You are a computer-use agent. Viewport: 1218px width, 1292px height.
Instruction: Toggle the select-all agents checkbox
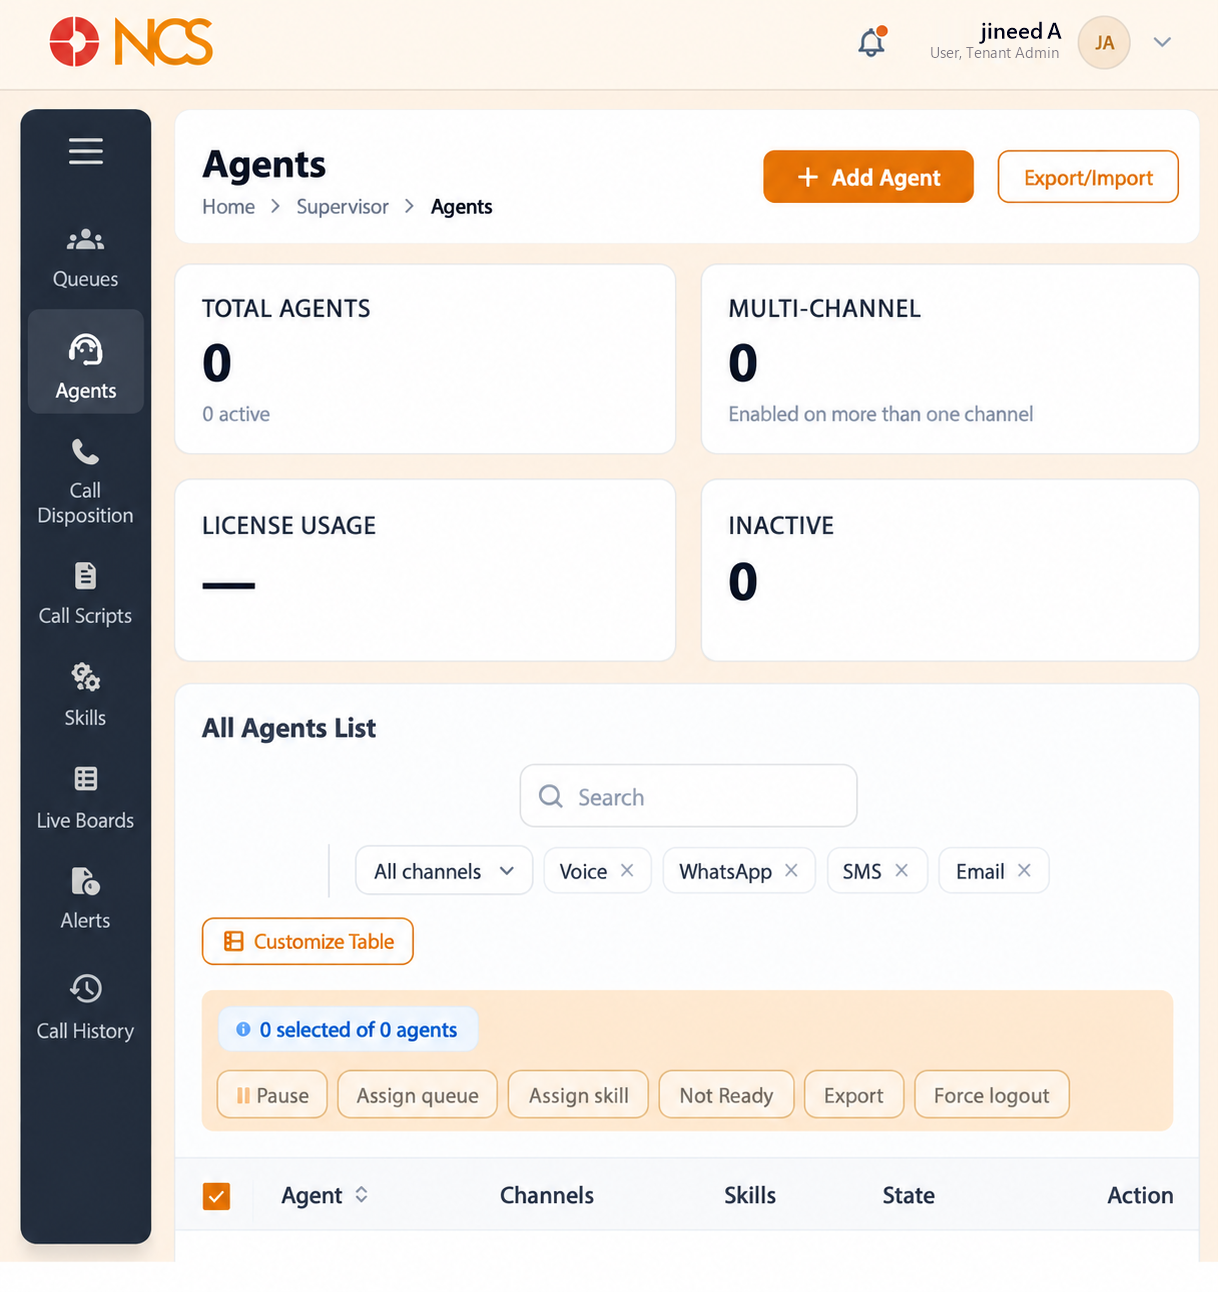click(217, 1196)
